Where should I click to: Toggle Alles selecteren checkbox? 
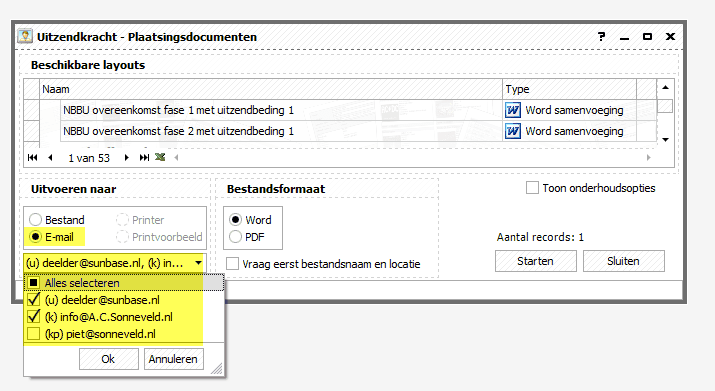(x=33, y=283)
